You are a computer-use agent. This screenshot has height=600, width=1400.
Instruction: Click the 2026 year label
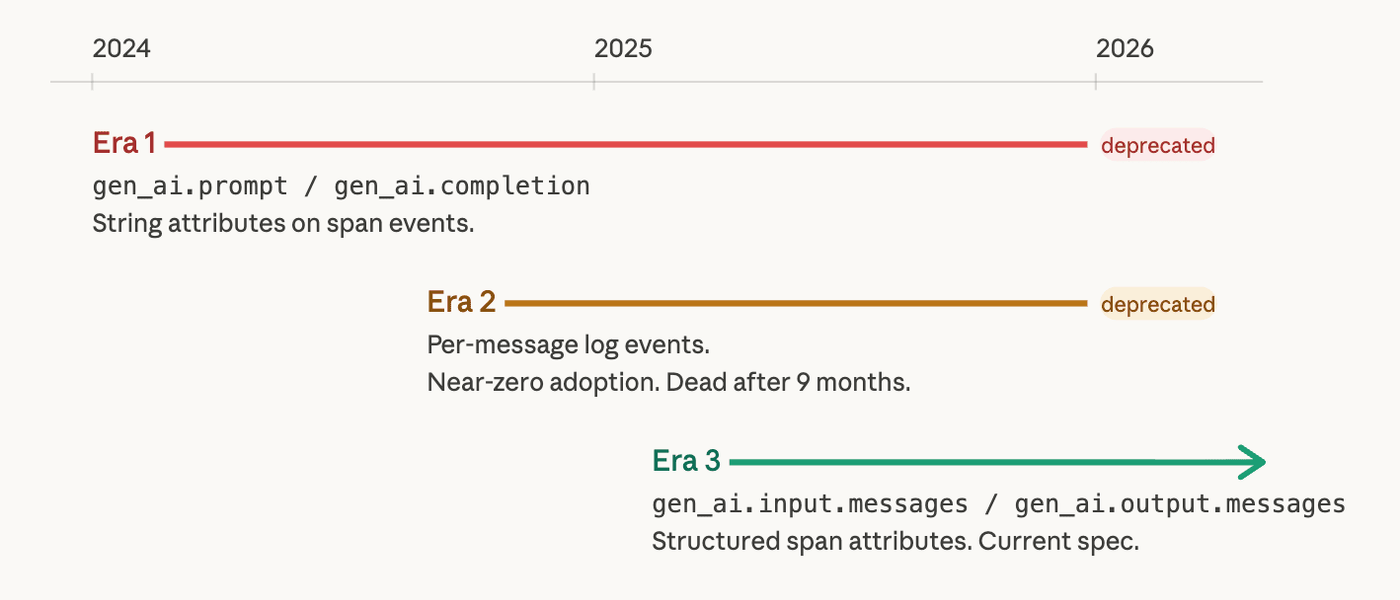point(1125,48)
